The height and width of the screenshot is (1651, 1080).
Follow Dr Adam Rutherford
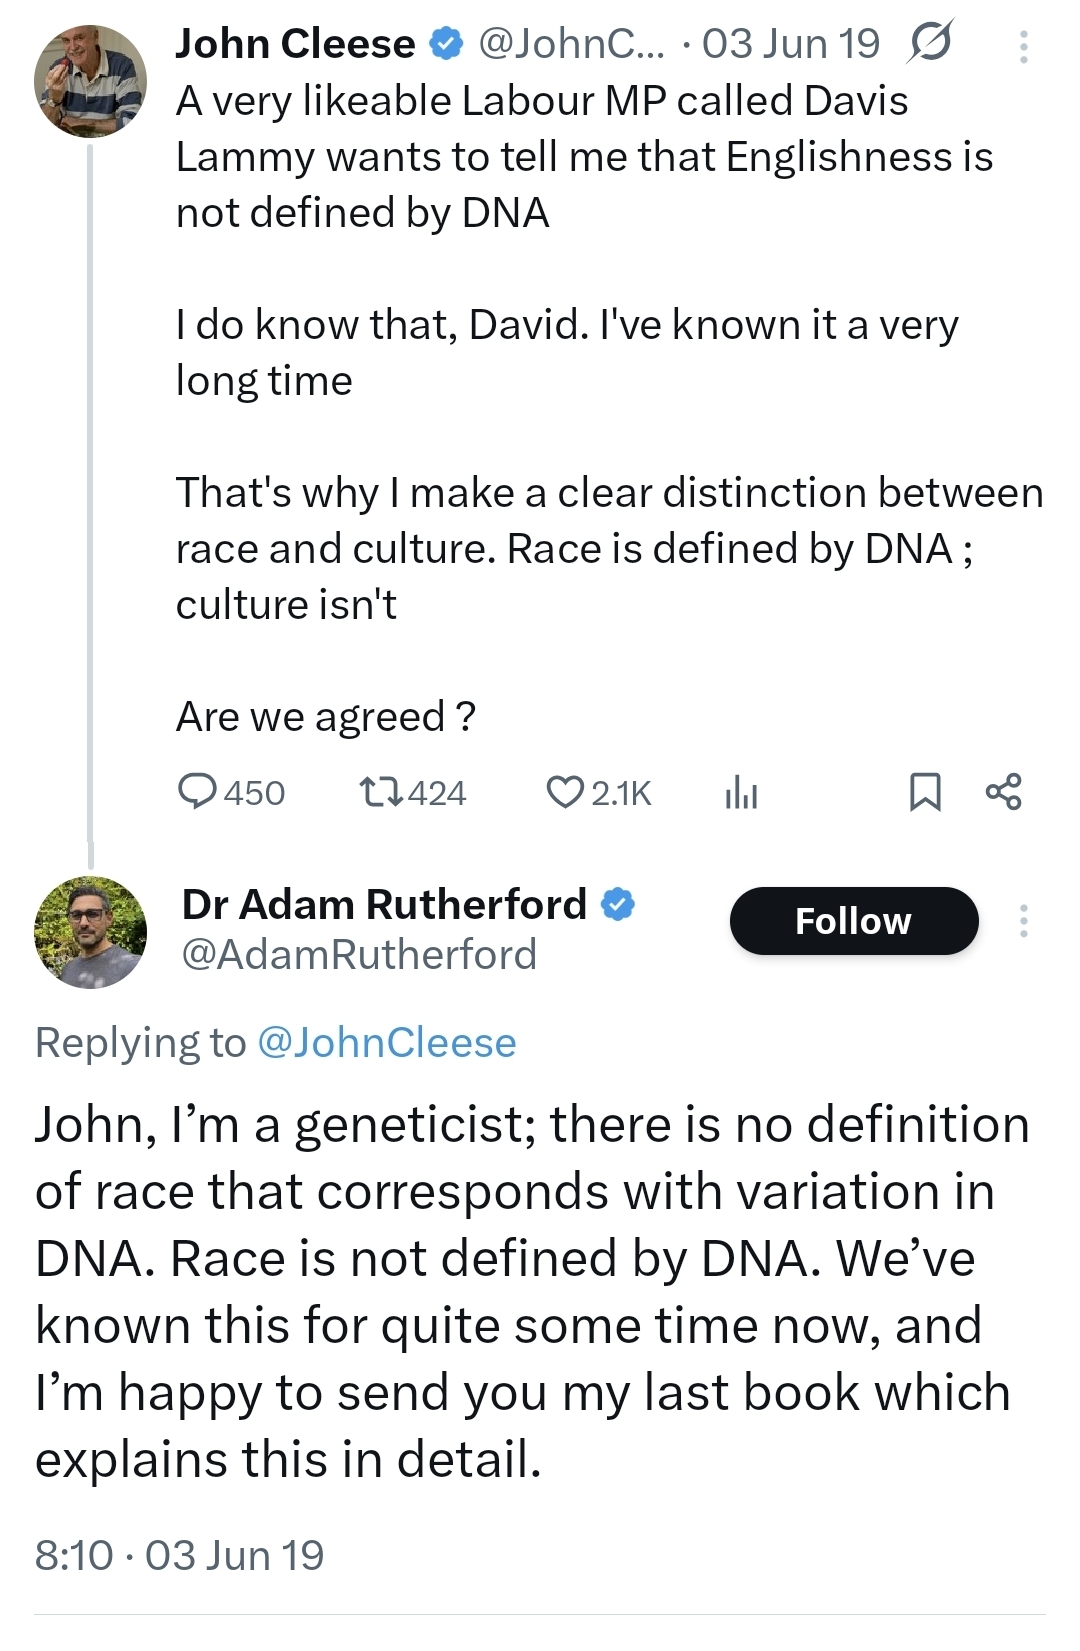853,921
